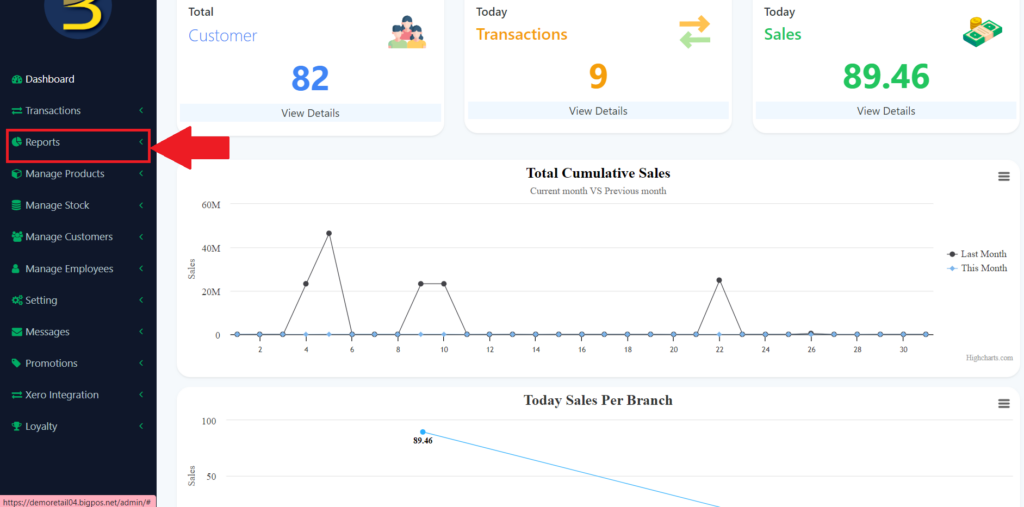Click the Setting gears icon

click(x=16, y=300)
